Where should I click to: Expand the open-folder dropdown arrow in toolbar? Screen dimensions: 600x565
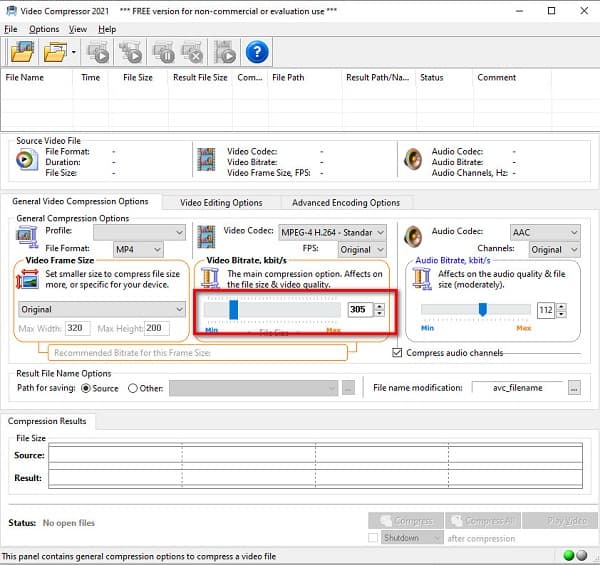pos(73,52)
